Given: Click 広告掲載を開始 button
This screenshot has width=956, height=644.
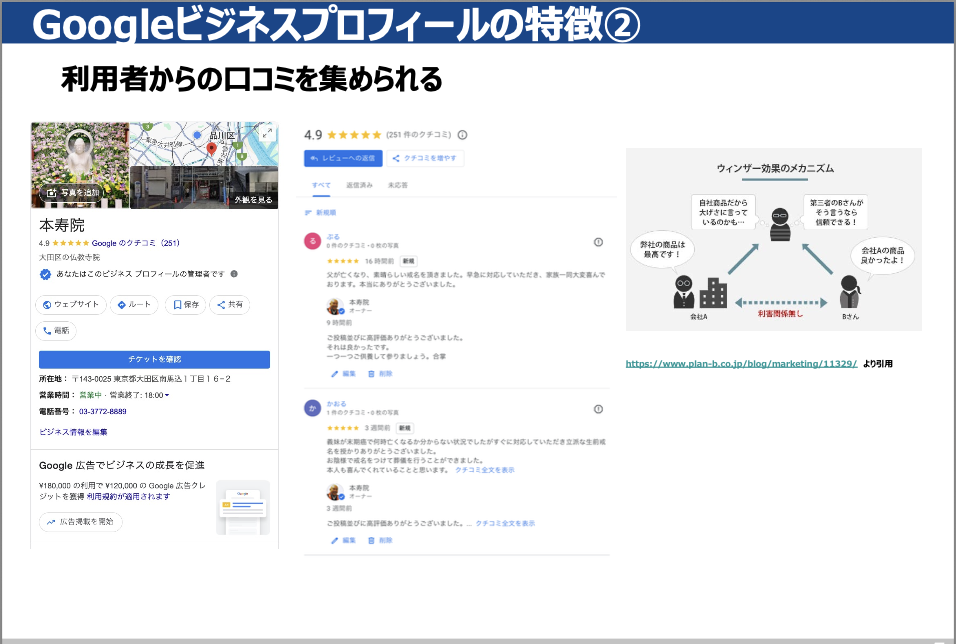Looking at the screenshot, I should (x=81, y=522).
